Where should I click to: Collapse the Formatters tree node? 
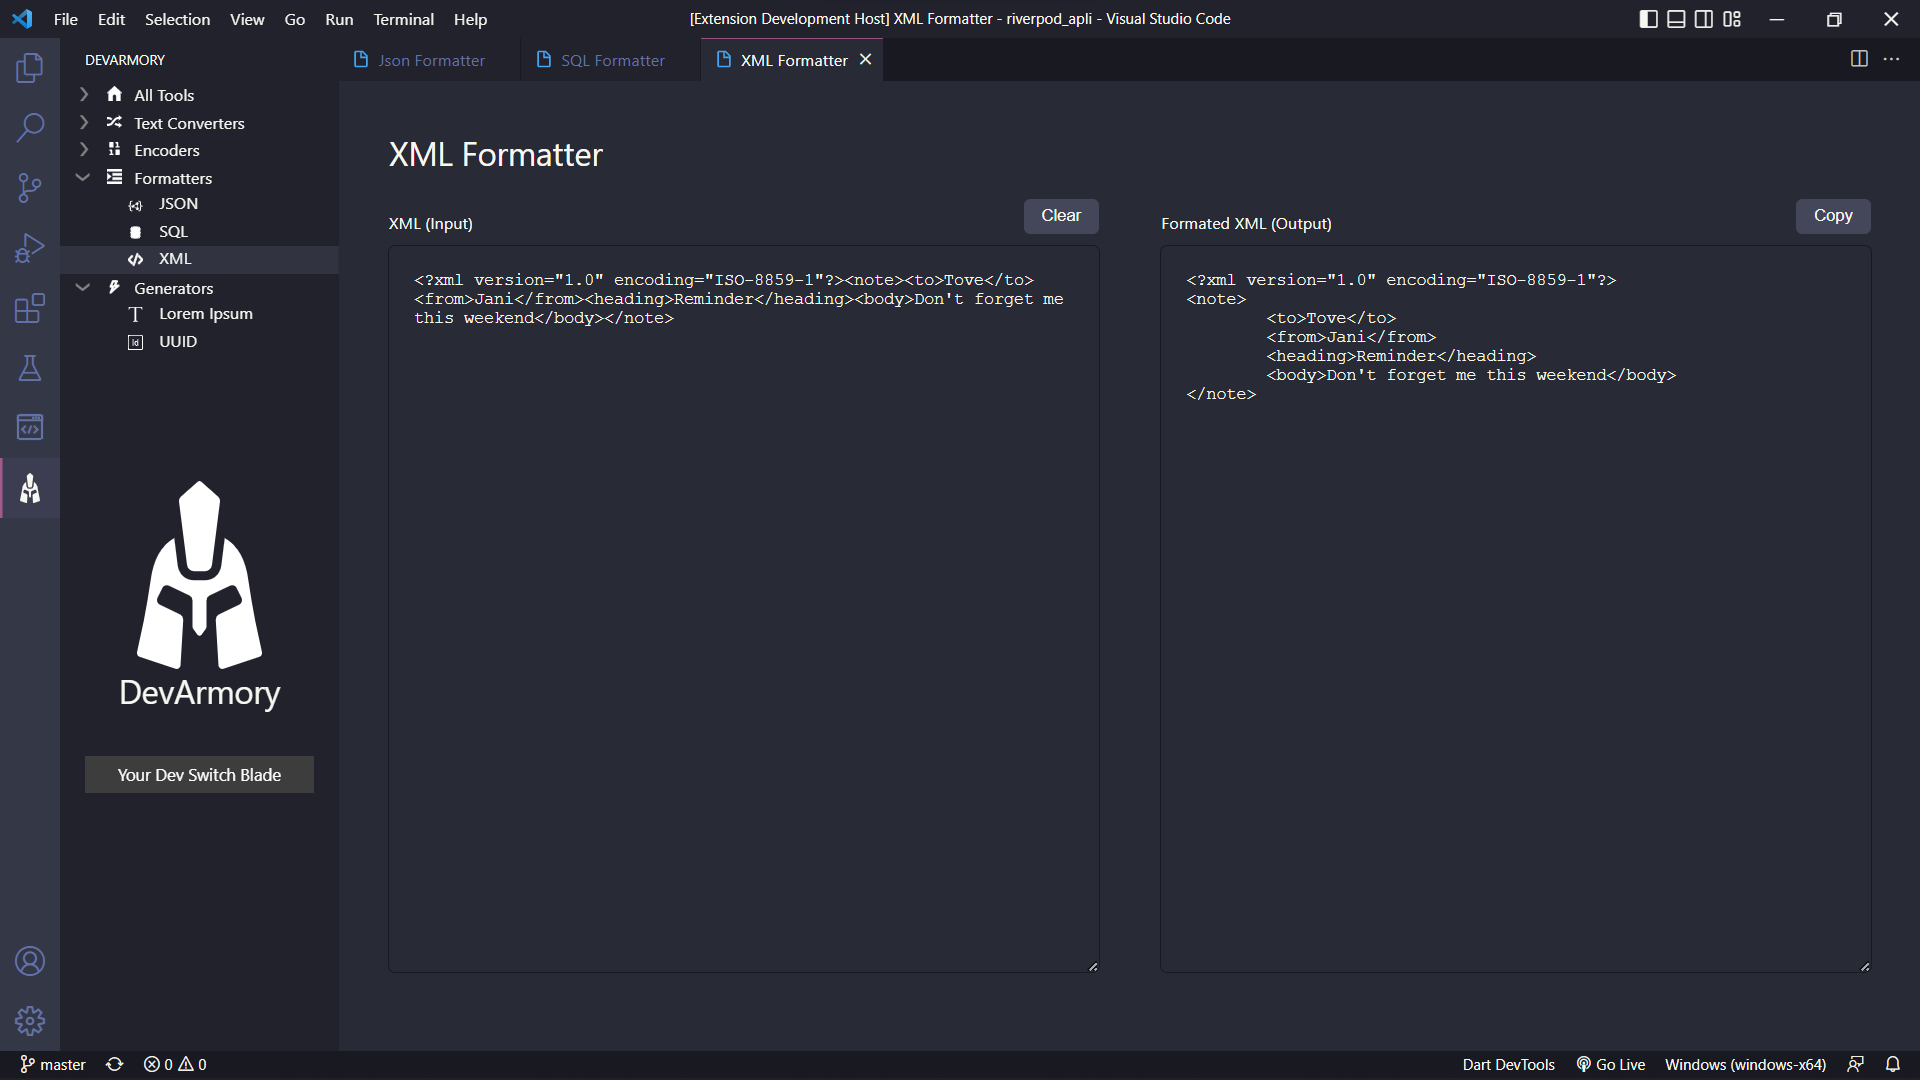coord(84,177)
